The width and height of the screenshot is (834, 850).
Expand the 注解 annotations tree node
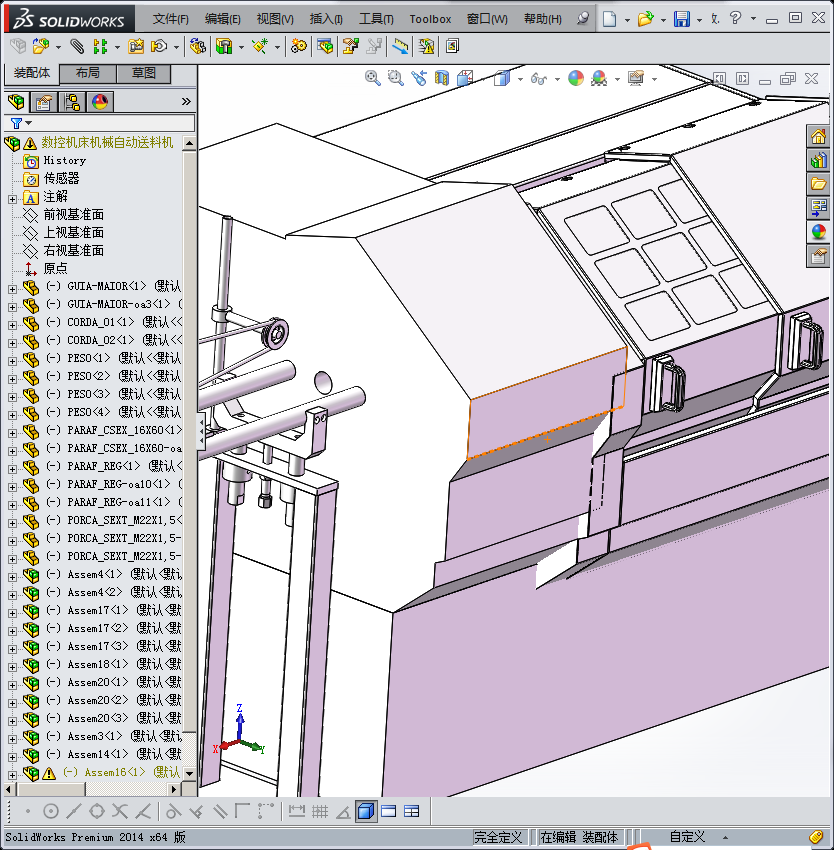point(12,197)
